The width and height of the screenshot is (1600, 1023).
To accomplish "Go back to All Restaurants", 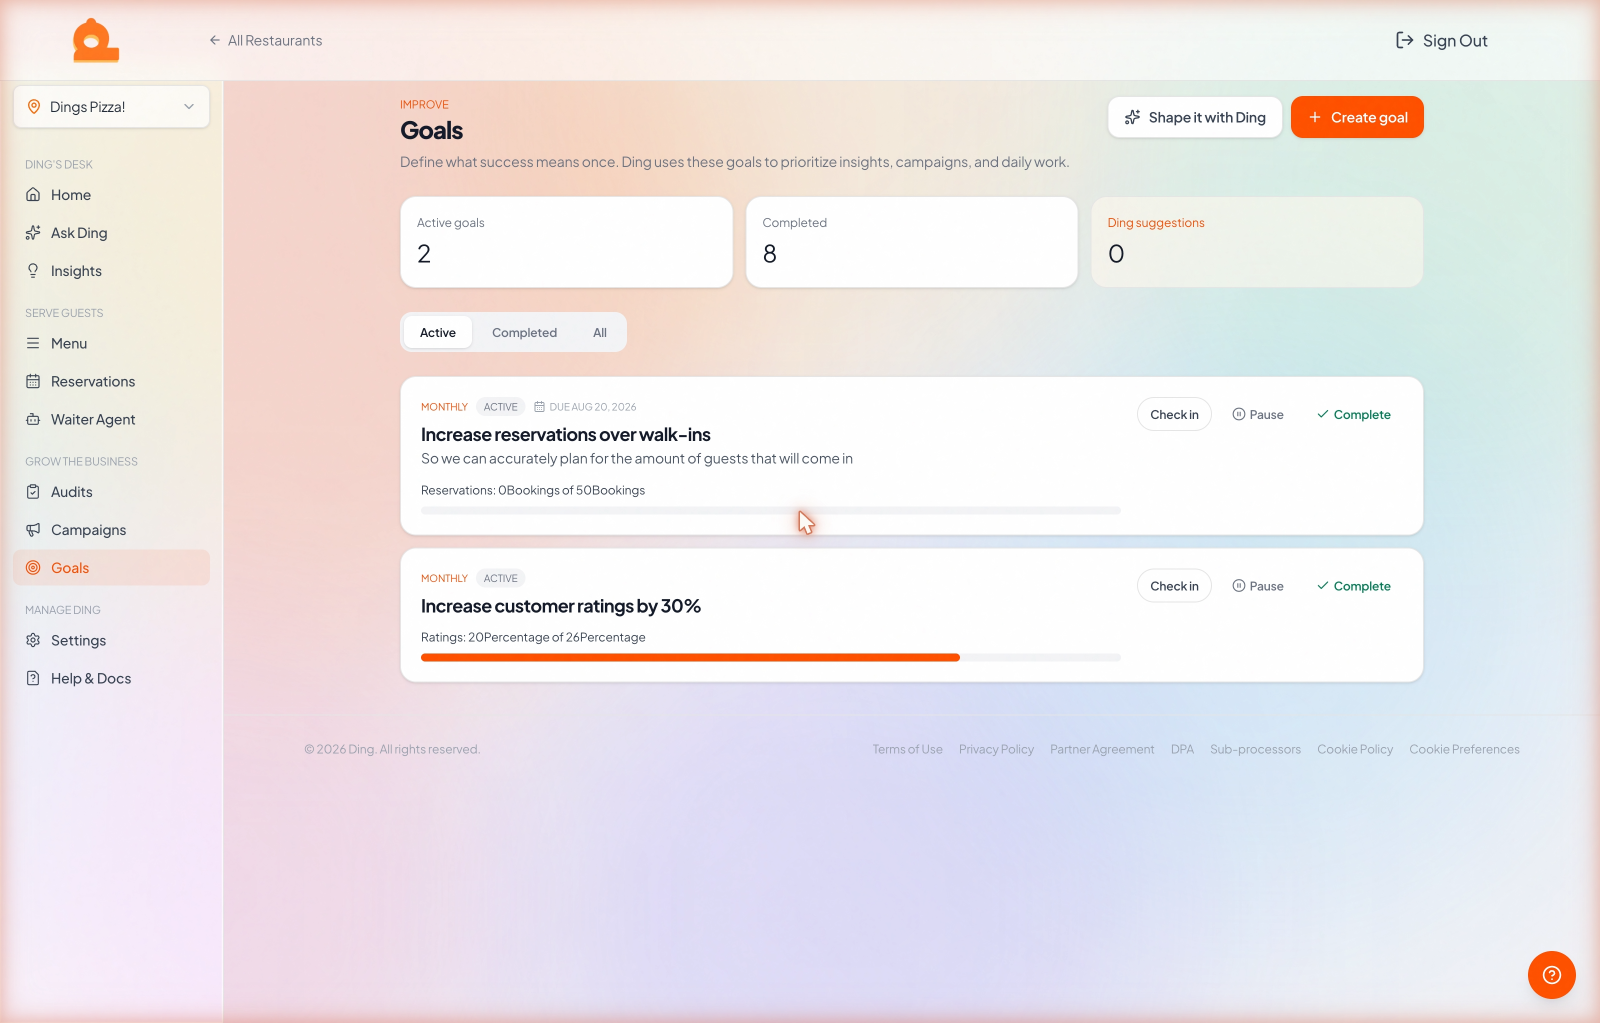I will pyautogui.click(x=265, y=40).
